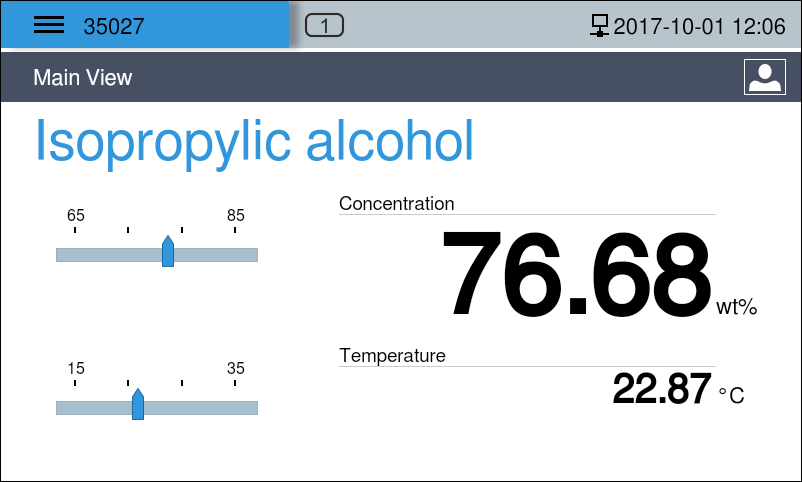Click the Temperature label
802x482 pixels.
click(x=392, y=355)
